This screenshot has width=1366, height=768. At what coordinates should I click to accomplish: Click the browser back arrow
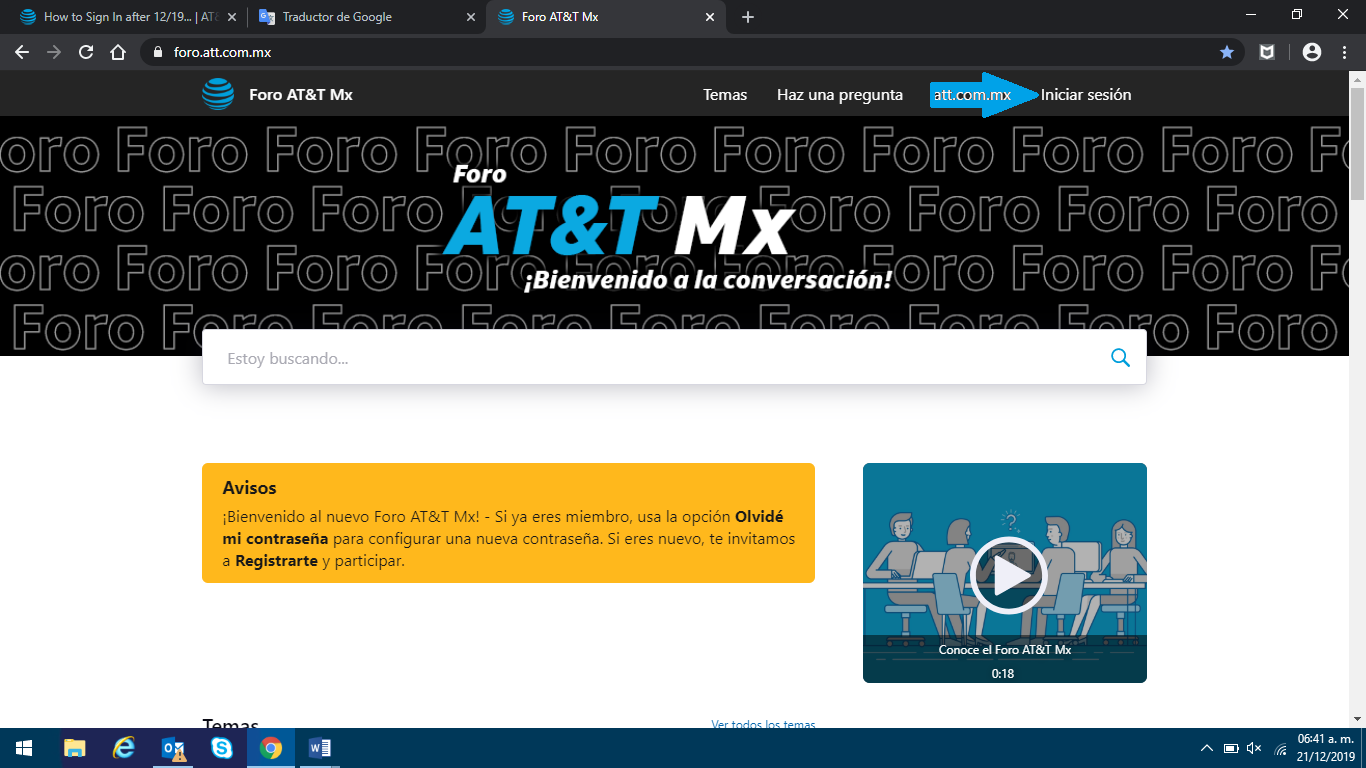point(22,52)
